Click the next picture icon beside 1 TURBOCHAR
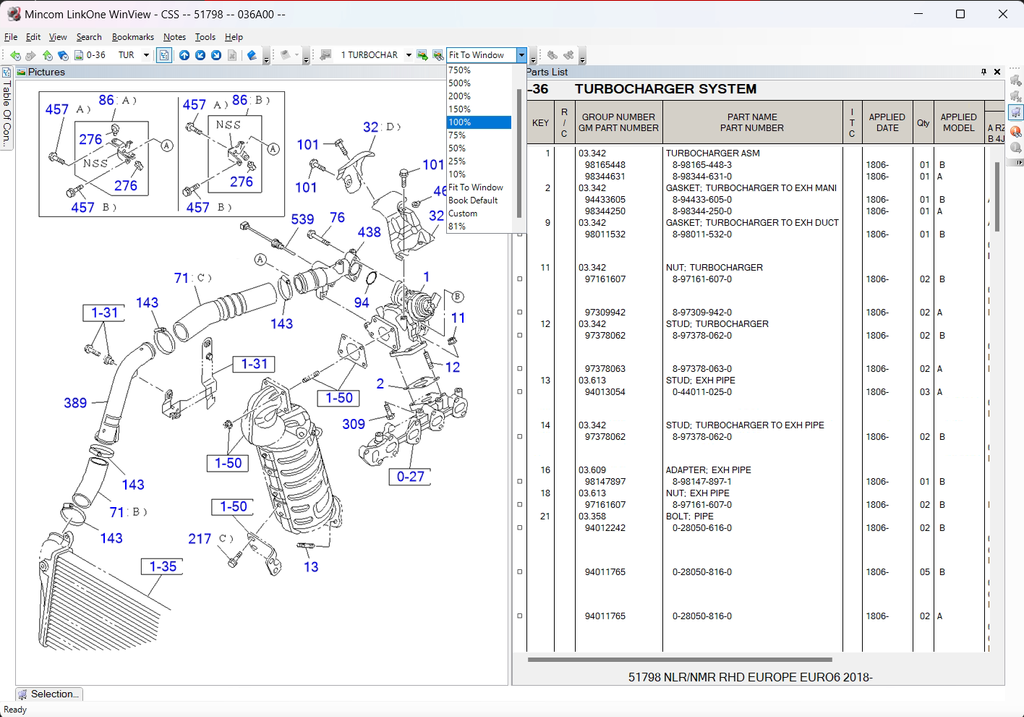Image resolution: width=1024 pixels, height=717 pixels. 422,55
